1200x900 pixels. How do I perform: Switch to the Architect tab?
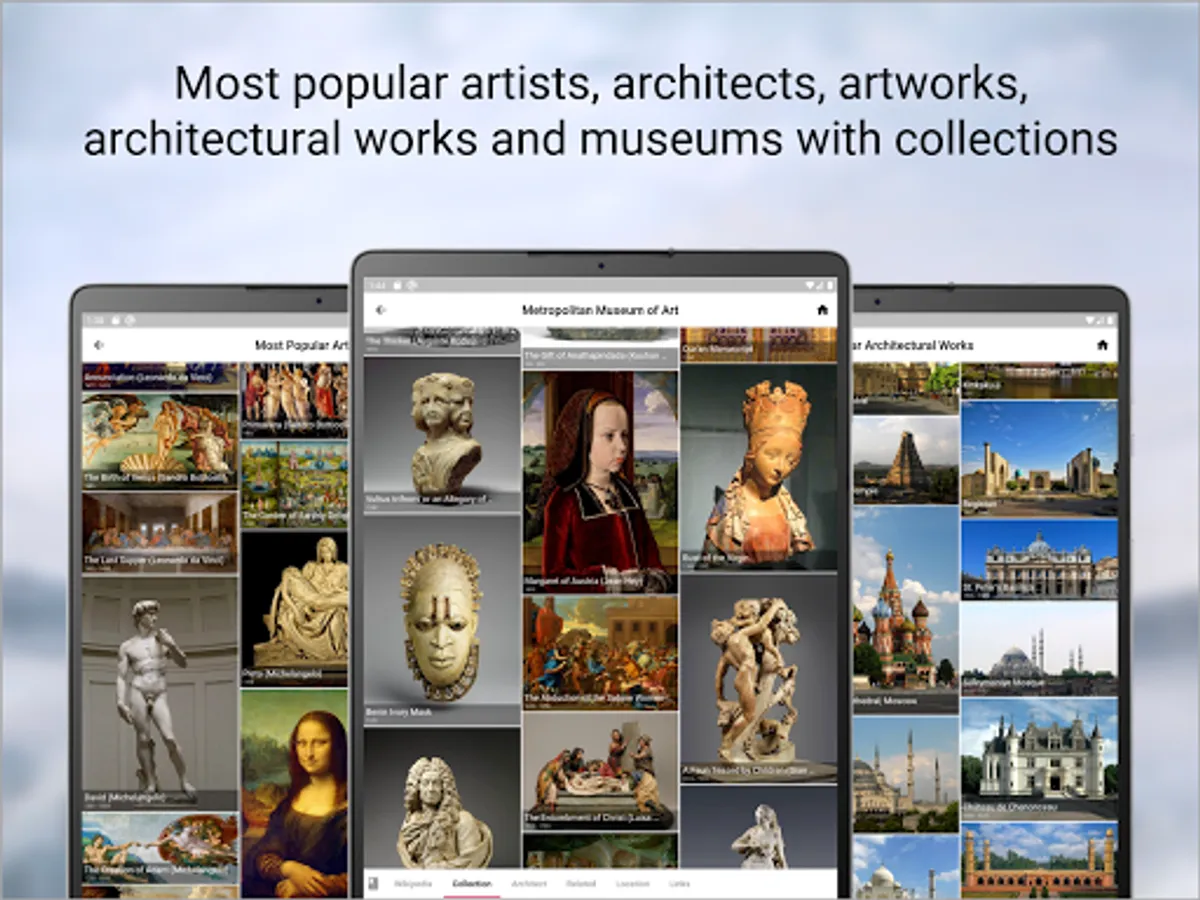click(529, 884)
